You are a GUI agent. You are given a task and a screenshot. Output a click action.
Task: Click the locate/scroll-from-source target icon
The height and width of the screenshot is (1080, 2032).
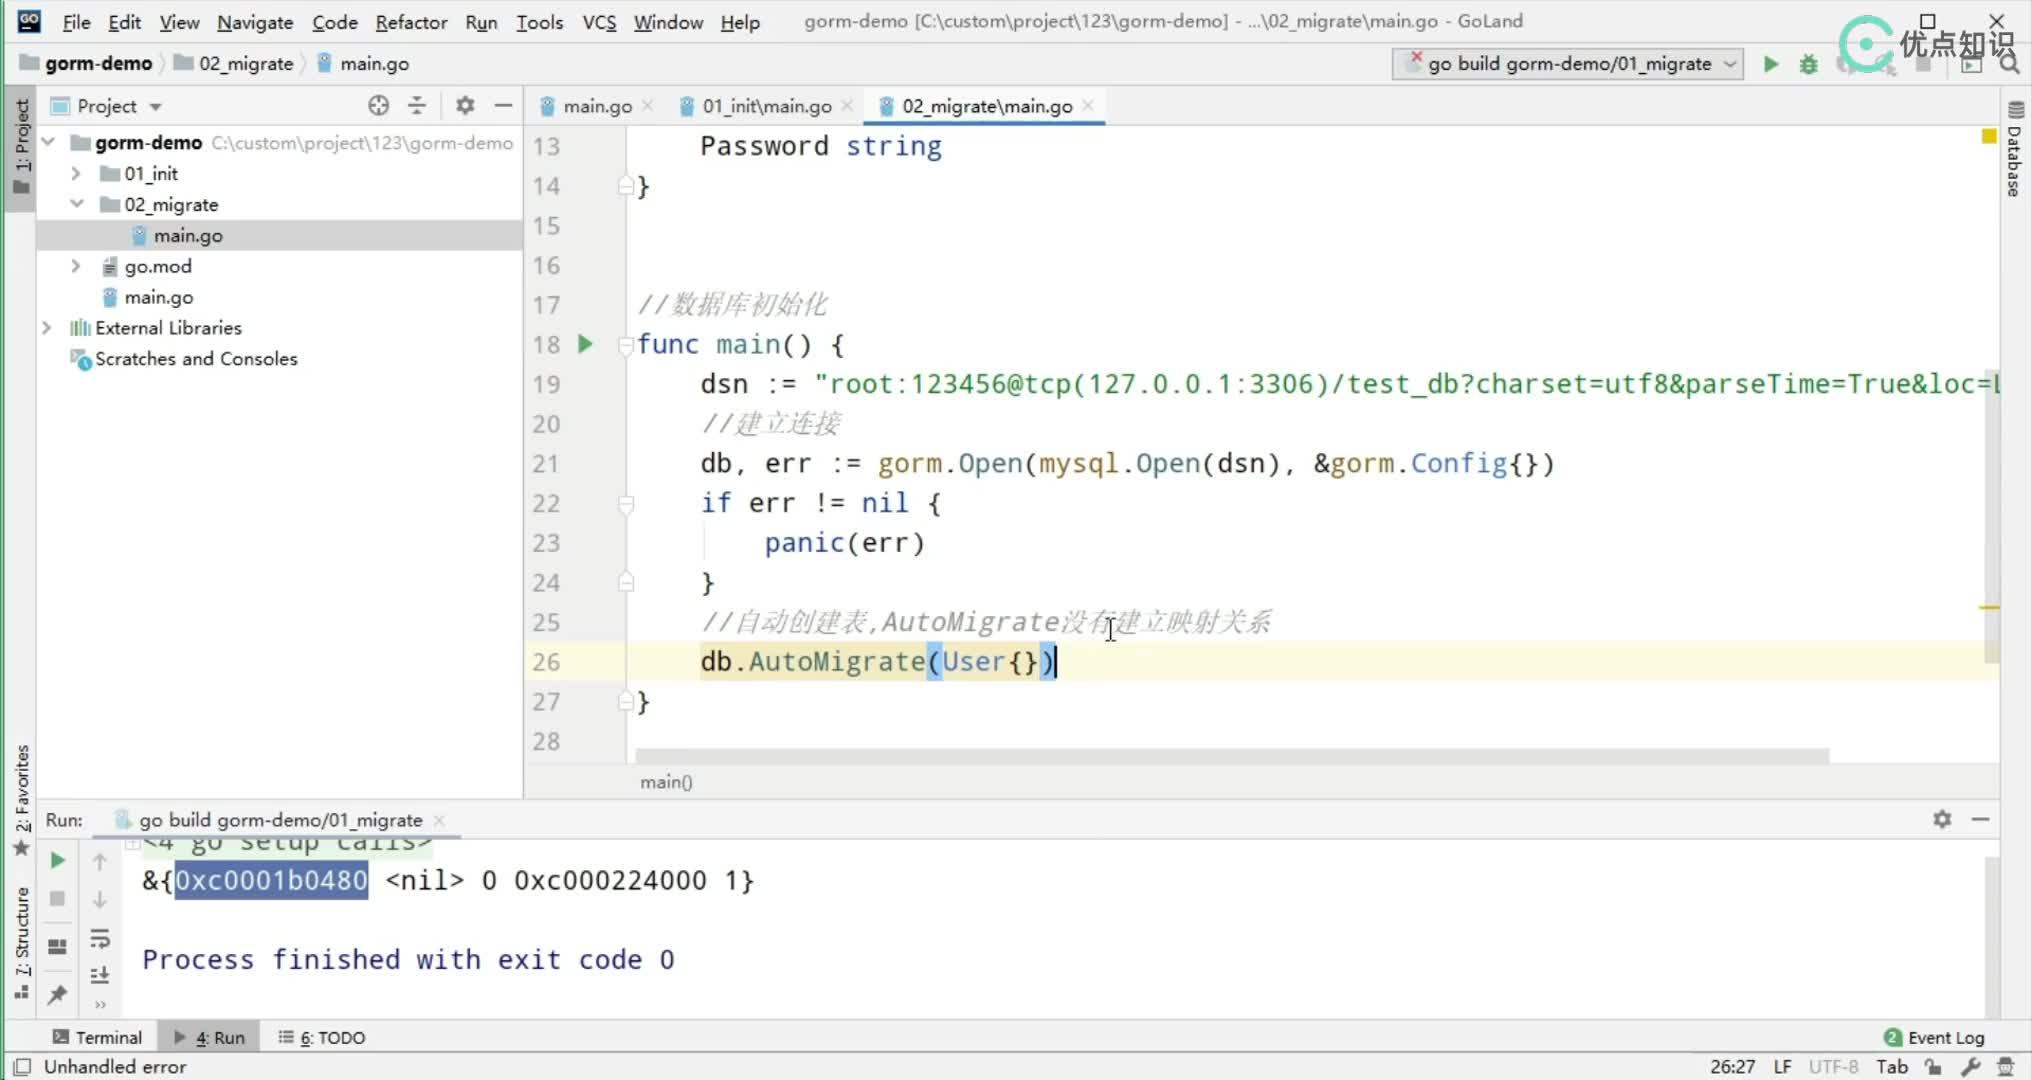point(378,105)
